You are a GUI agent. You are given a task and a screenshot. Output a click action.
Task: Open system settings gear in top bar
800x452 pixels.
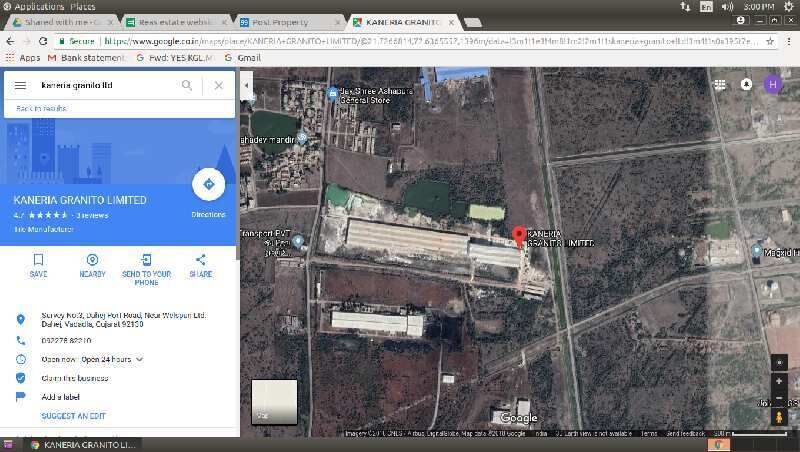click(x=790, y=7)
